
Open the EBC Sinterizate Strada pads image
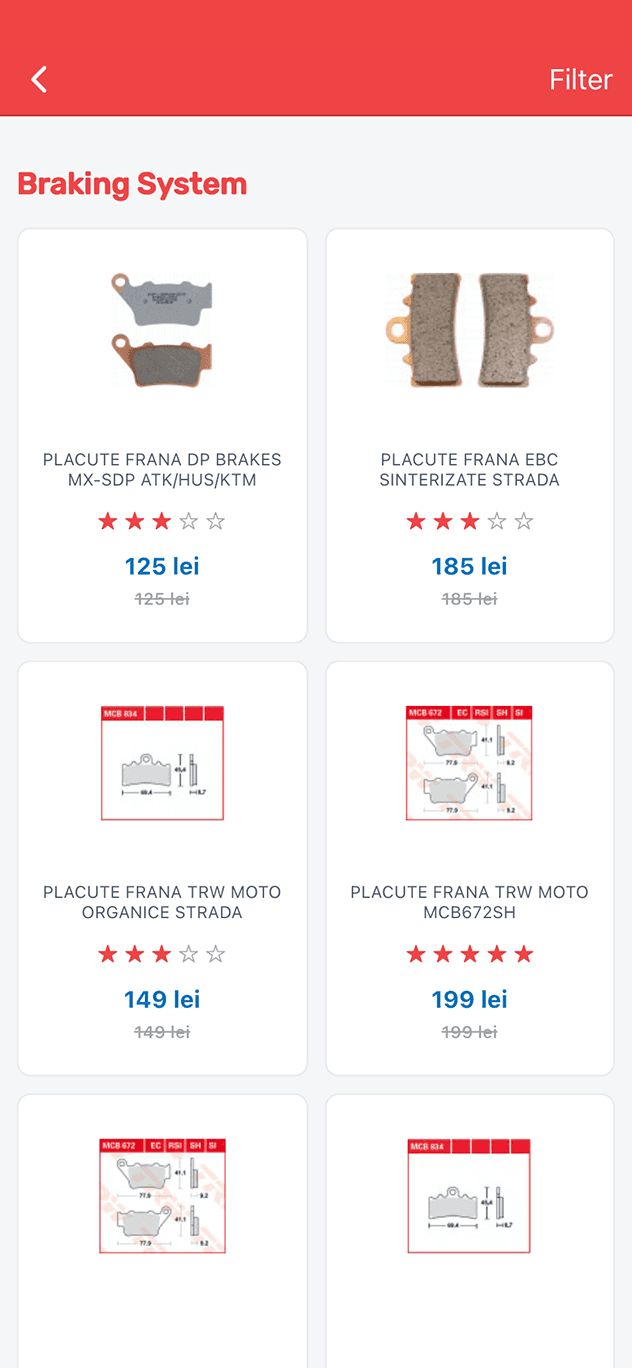click(x=470, y=330)
